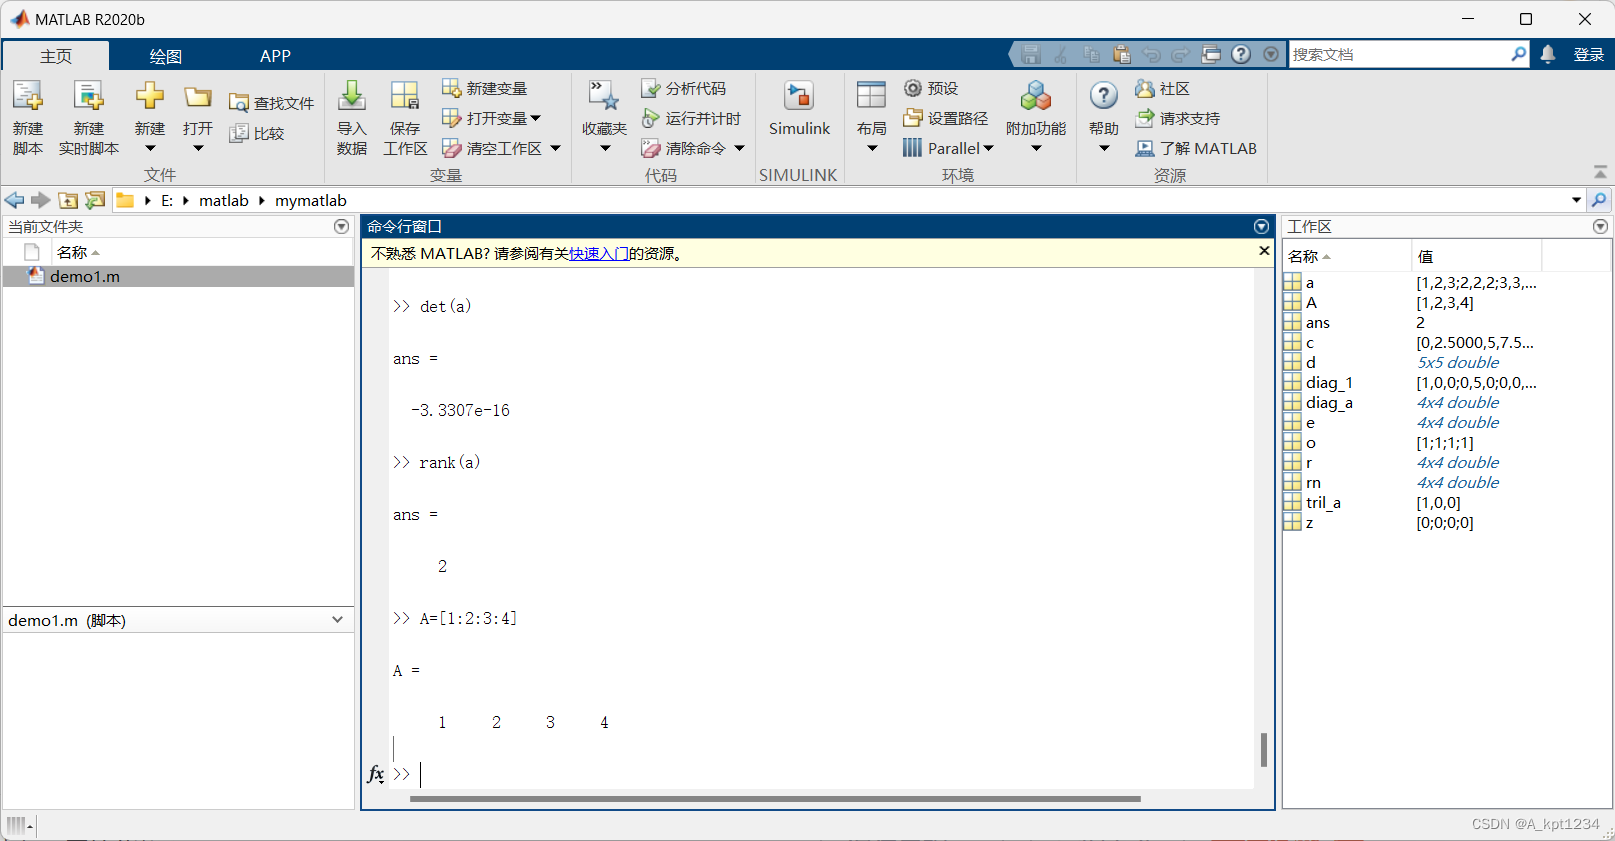The image size is (1615, 841).
Task: Click the 导入数据 (Import Data) icon
Action: [x=352, y=96]
